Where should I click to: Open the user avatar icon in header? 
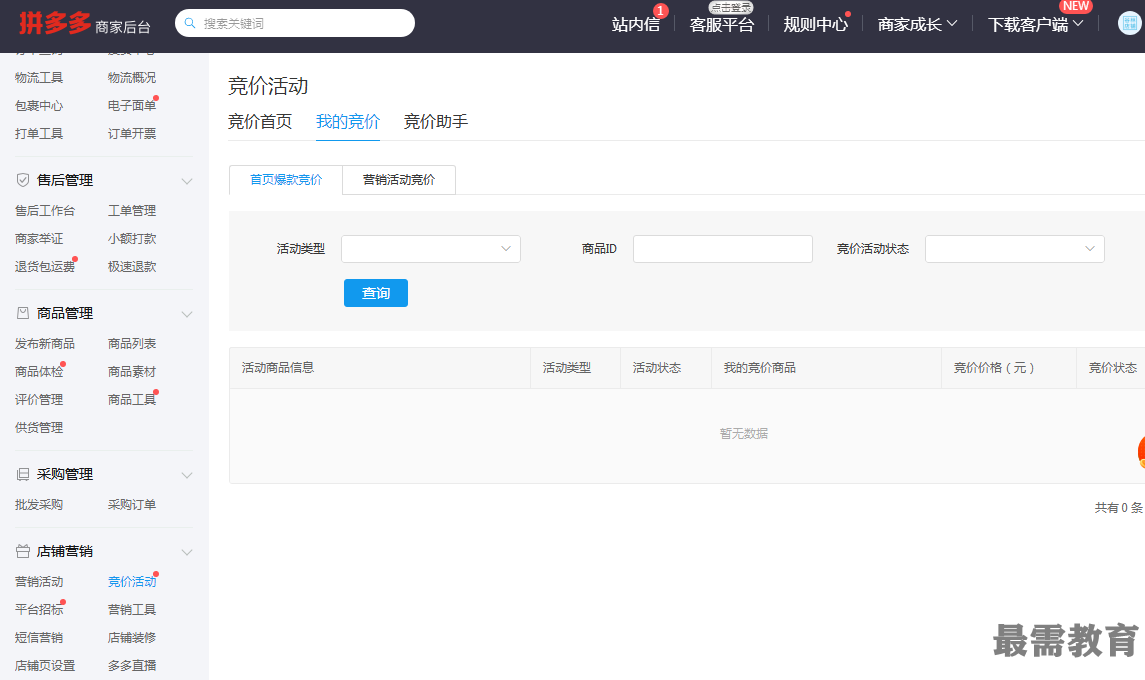point(1130,23)
